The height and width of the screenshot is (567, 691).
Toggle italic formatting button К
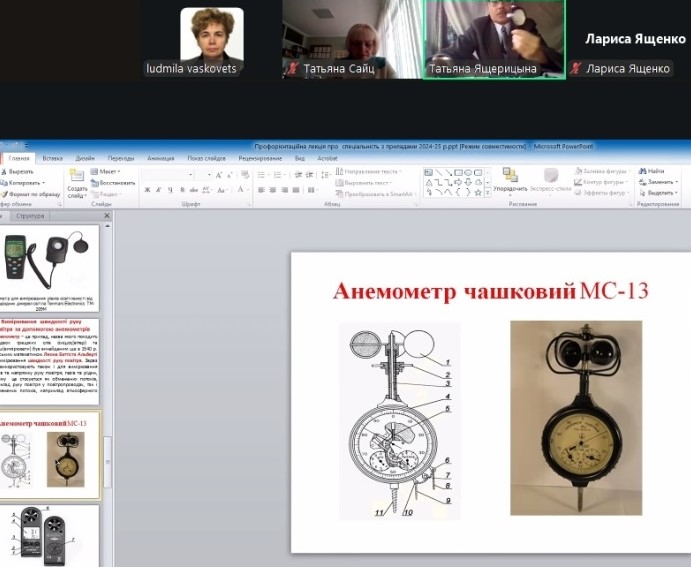158,190
